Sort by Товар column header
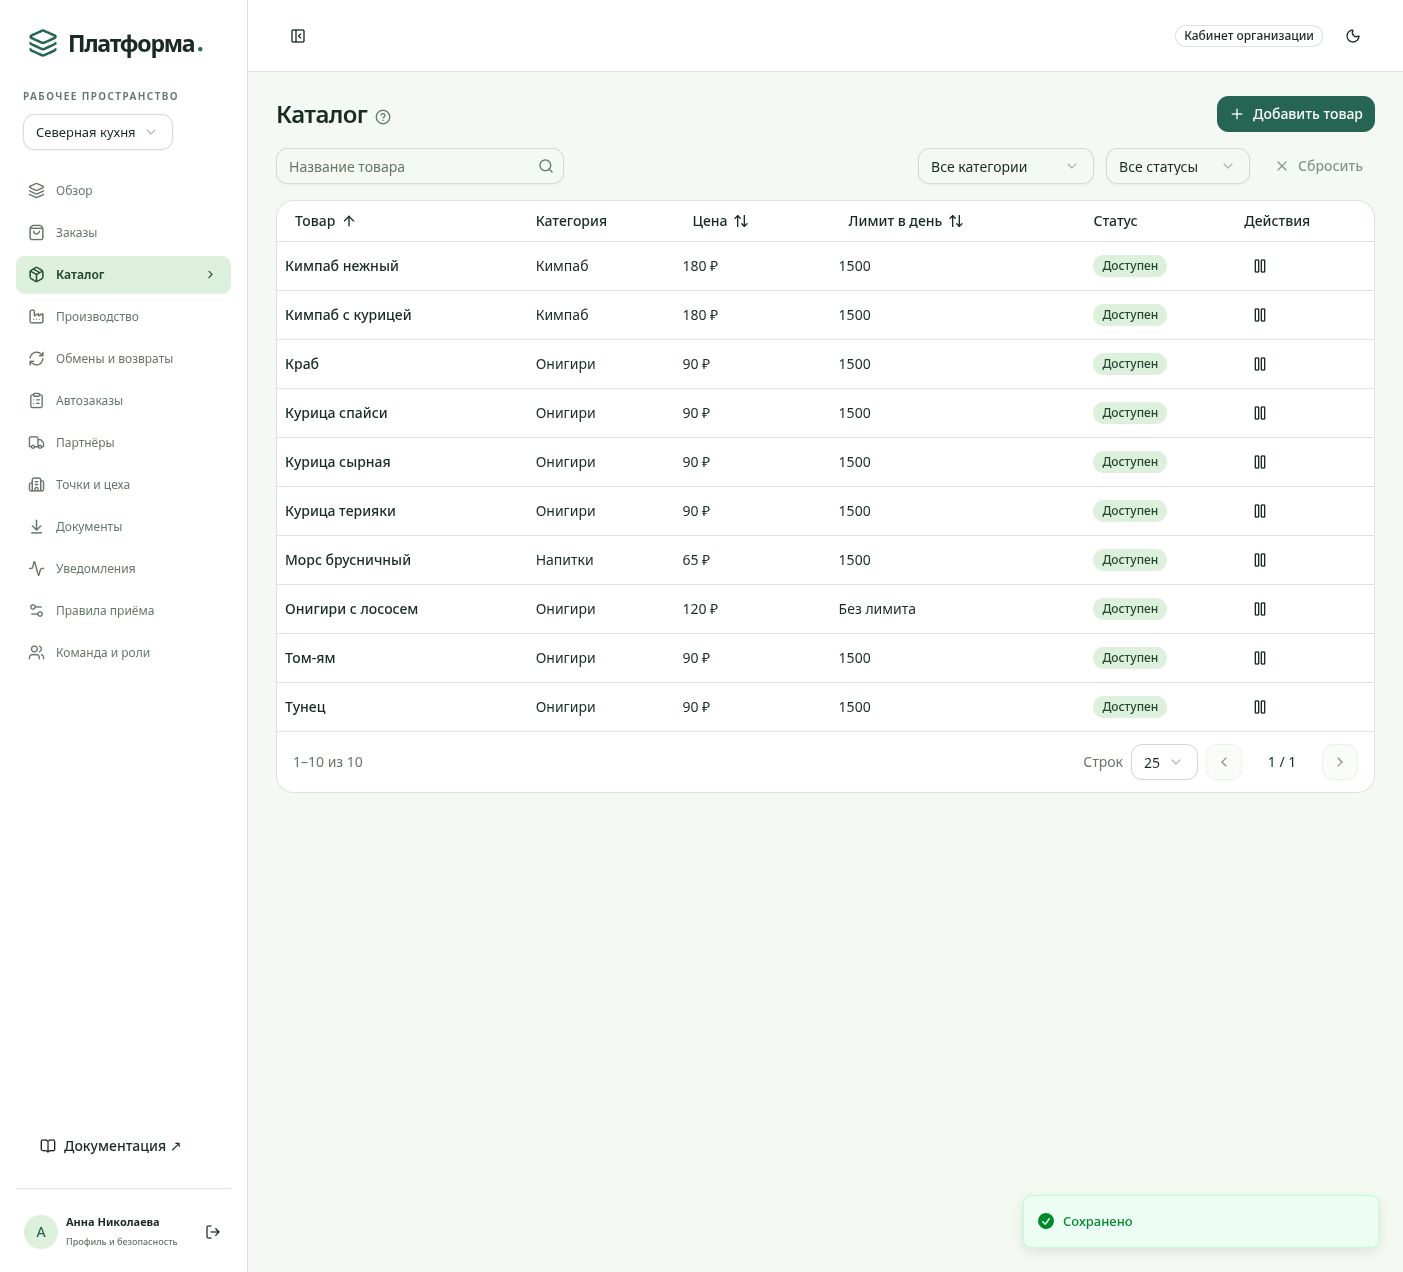The width and height of the screenshot is (1403, 1272). 325,221
